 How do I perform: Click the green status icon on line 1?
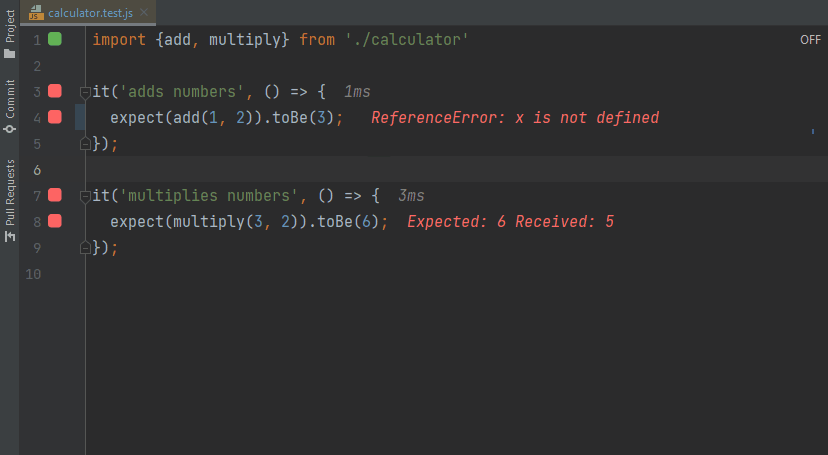(x=55, y=39)
